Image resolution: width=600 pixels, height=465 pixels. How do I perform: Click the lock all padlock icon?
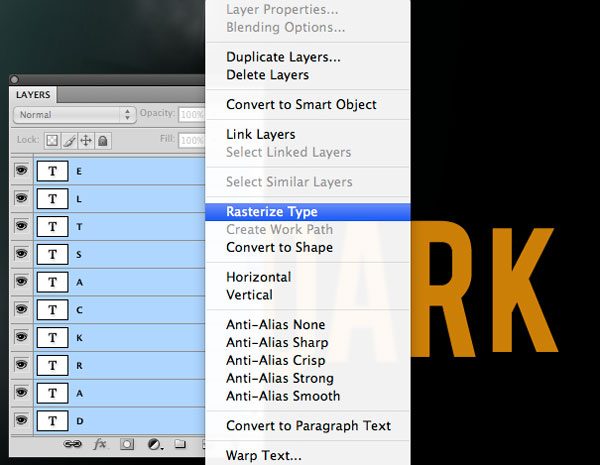(x=102, y=141)
